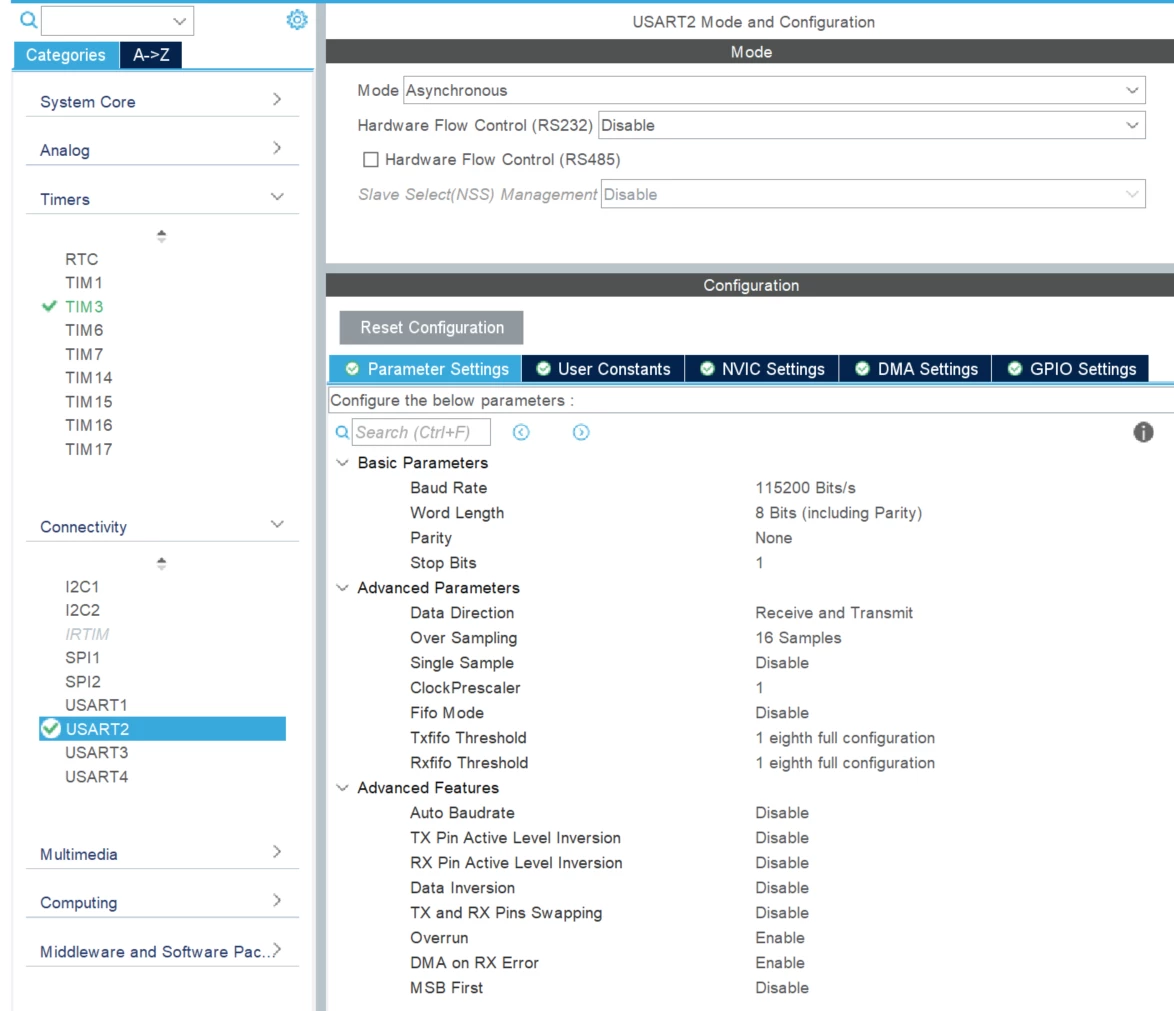Click the magnifier icon beside the category search box
Image resolution: width=1174 pixels, height=1011 pixels.
point(28,19)
